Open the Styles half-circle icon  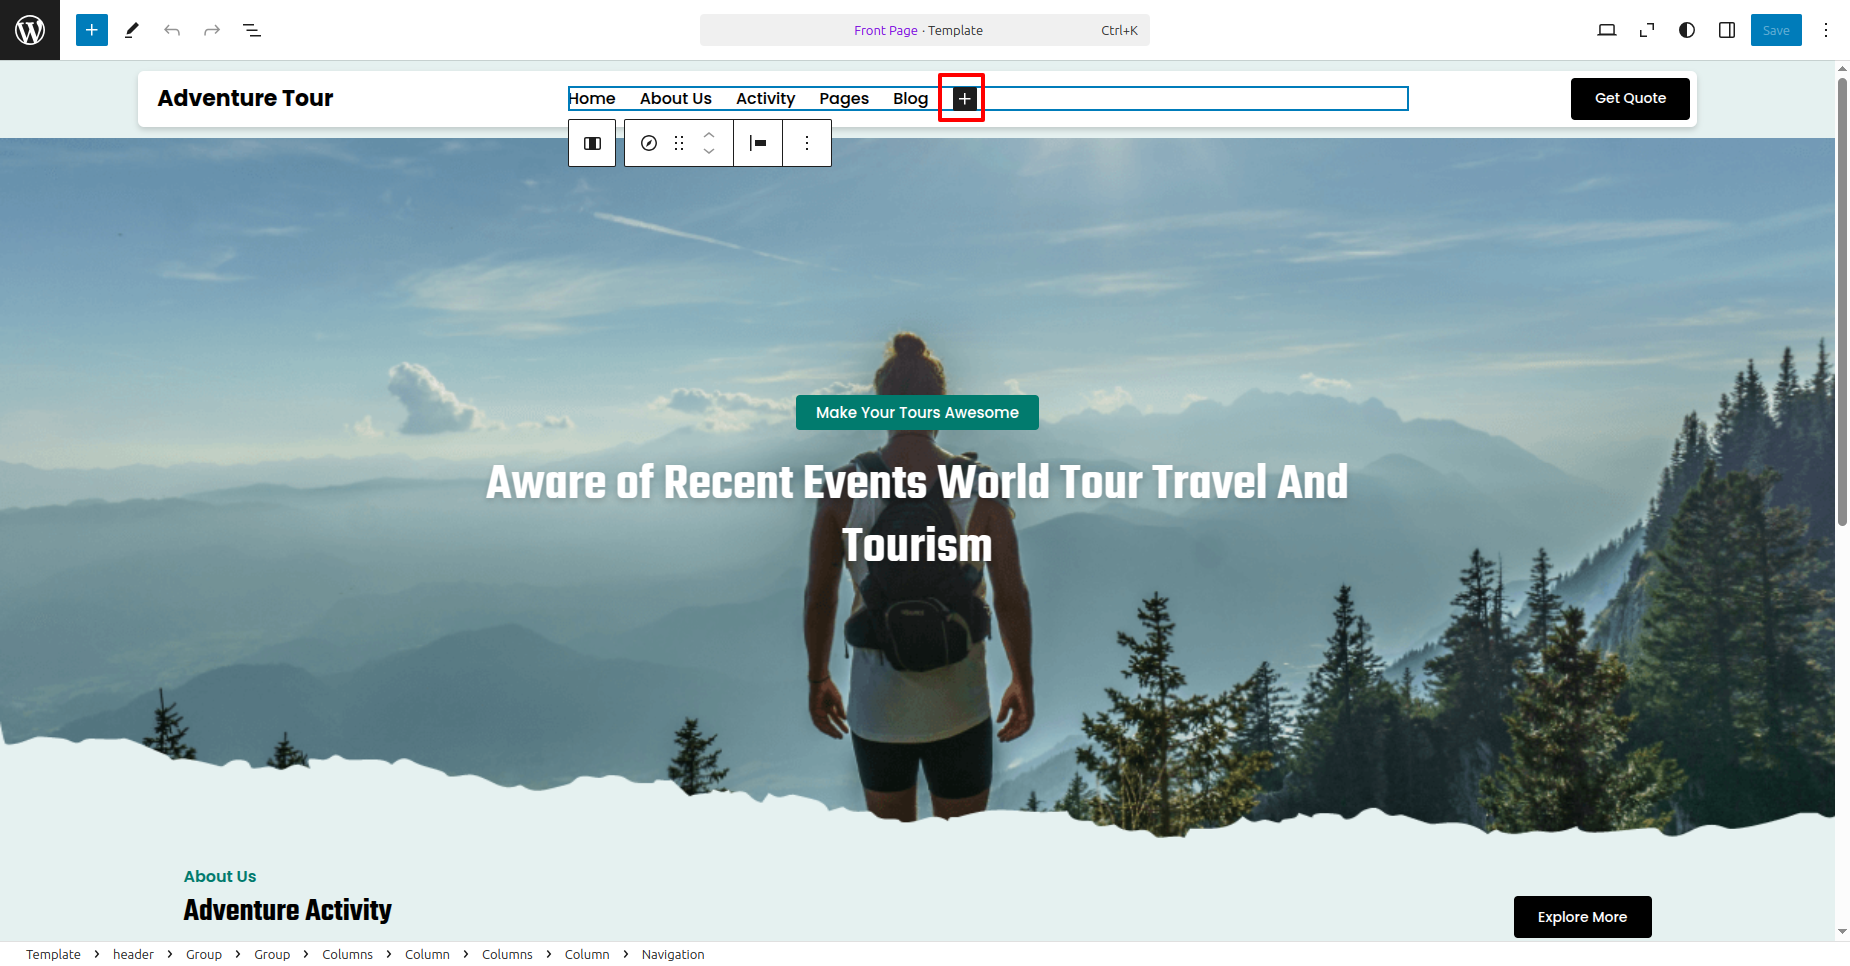click(1687, 30)
